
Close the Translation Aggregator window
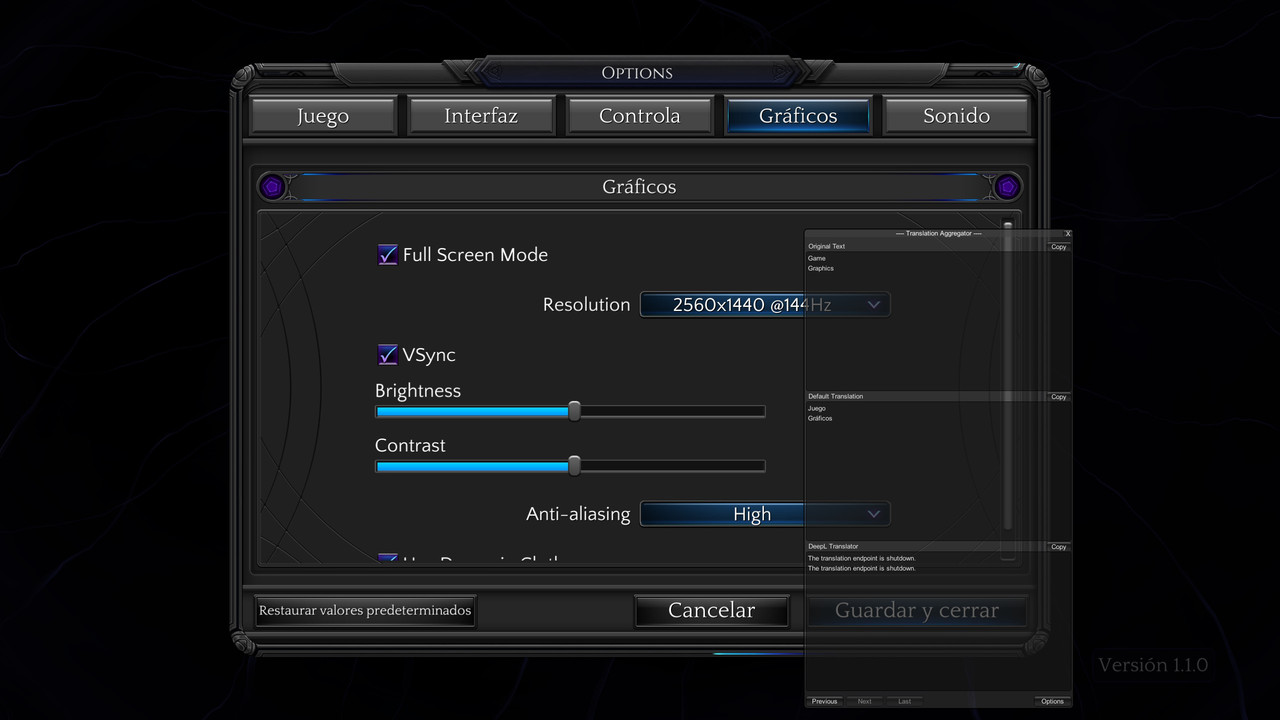pos(1067,233)
